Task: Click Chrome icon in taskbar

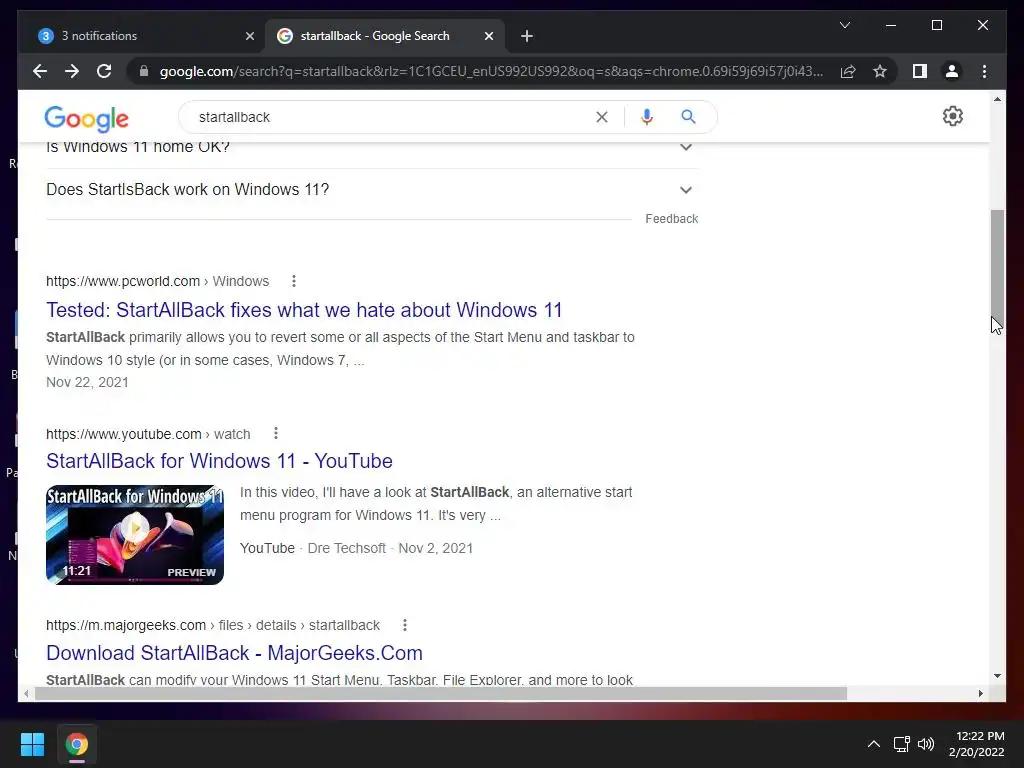Action: click(x=76, y=744)
